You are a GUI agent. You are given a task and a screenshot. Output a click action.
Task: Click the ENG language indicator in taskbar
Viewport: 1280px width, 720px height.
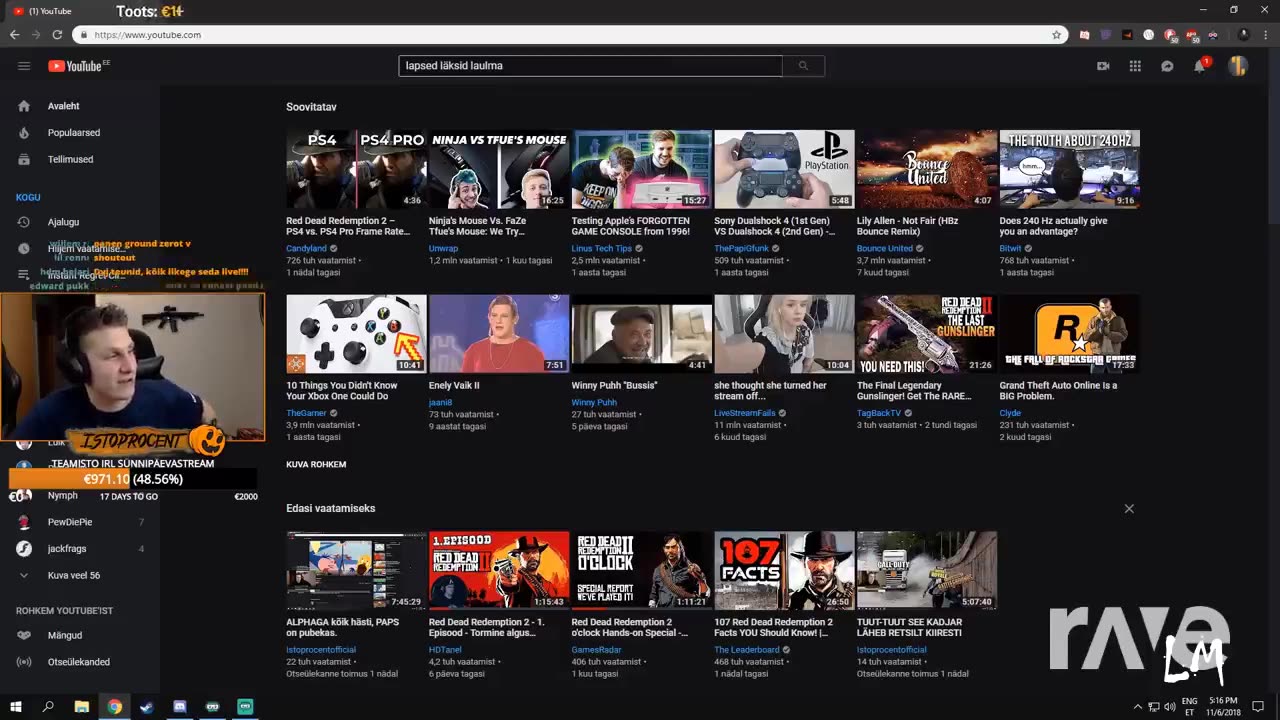click(1190, 707)
